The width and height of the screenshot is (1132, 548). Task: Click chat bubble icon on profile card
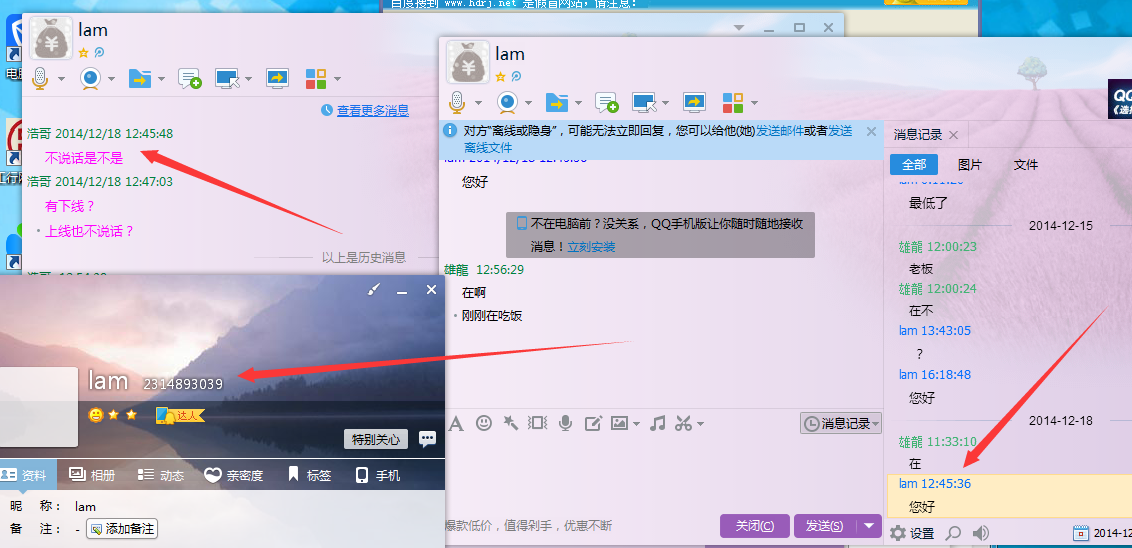tap(427, 438)
